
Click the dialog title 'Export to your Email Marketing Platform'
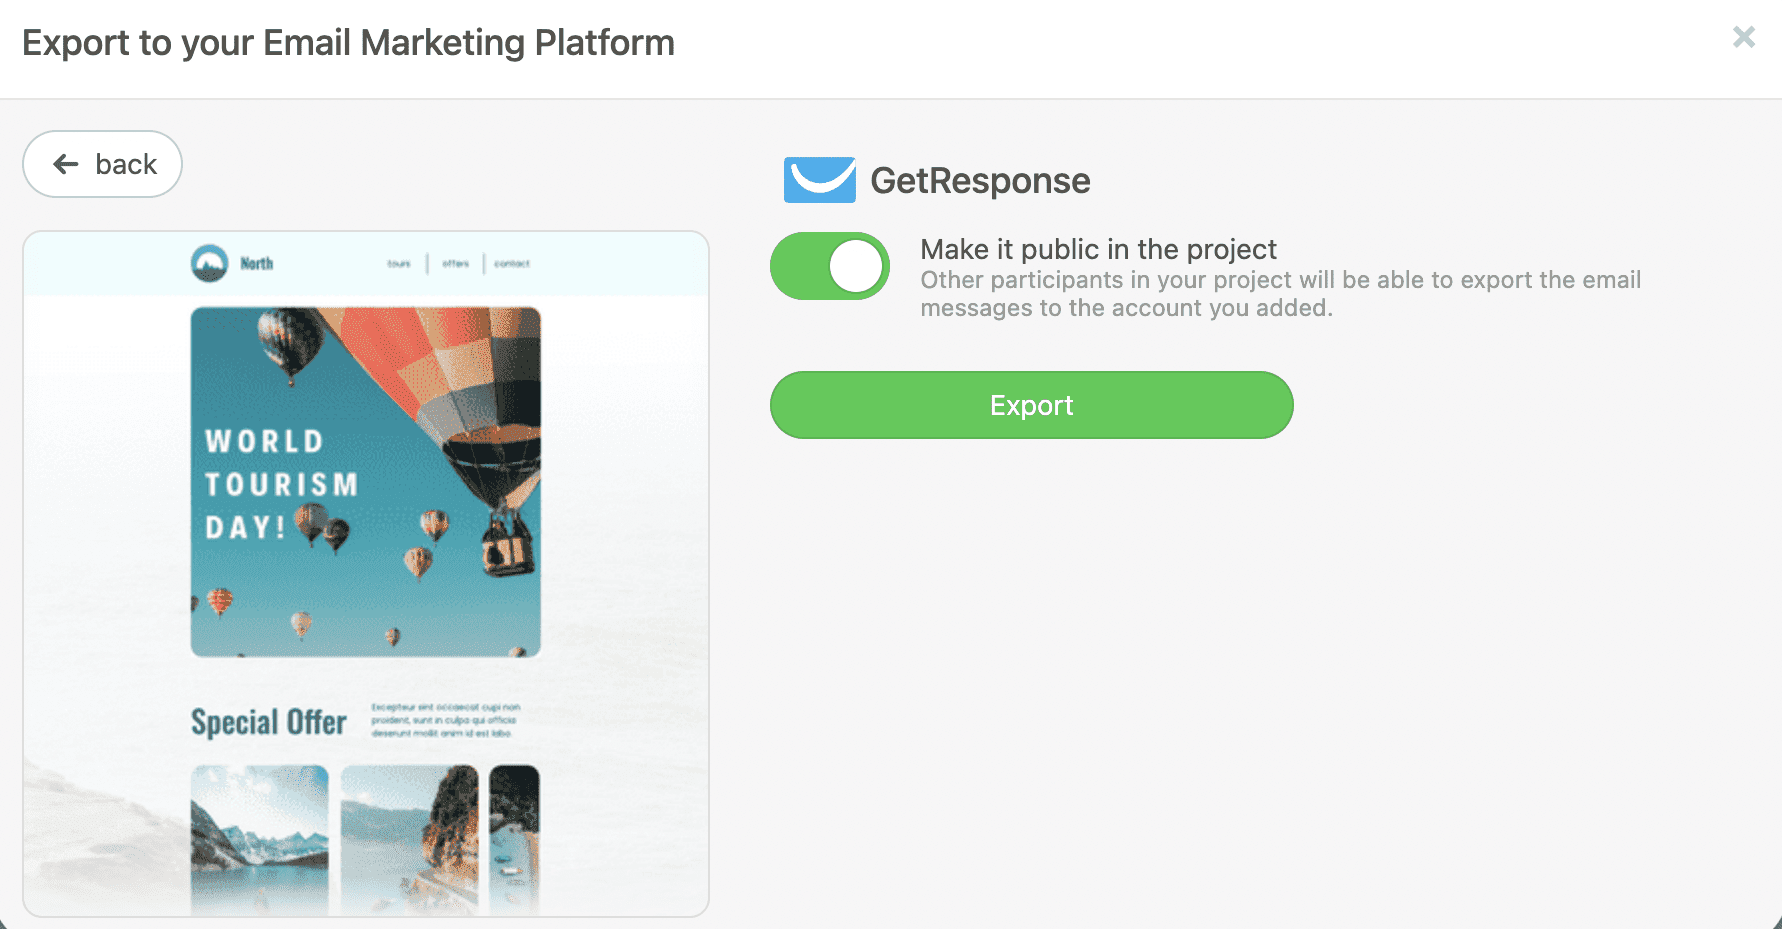[349, 42]
